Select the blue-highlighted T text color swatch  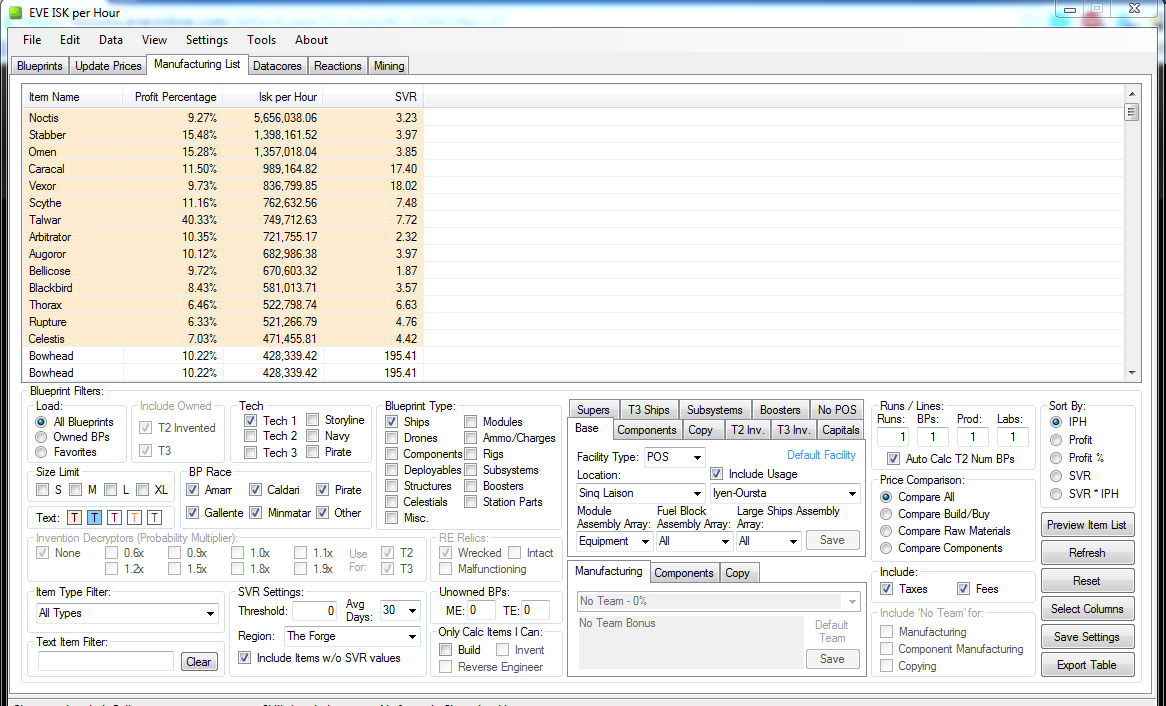click(94, 517)
